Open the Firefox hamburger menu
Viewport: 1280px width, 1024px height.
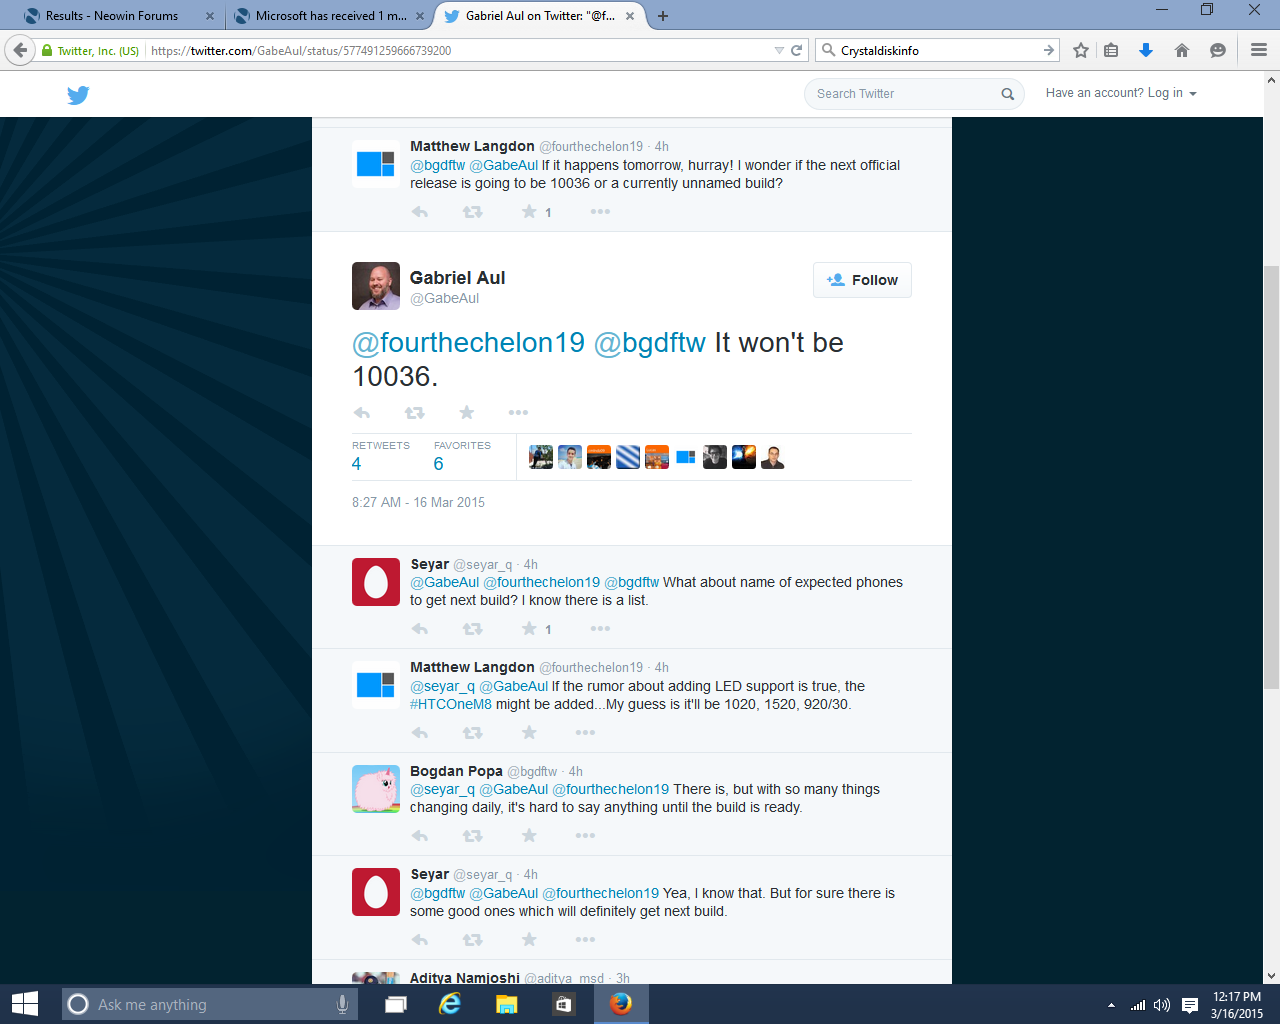(x=1259, y=50)
